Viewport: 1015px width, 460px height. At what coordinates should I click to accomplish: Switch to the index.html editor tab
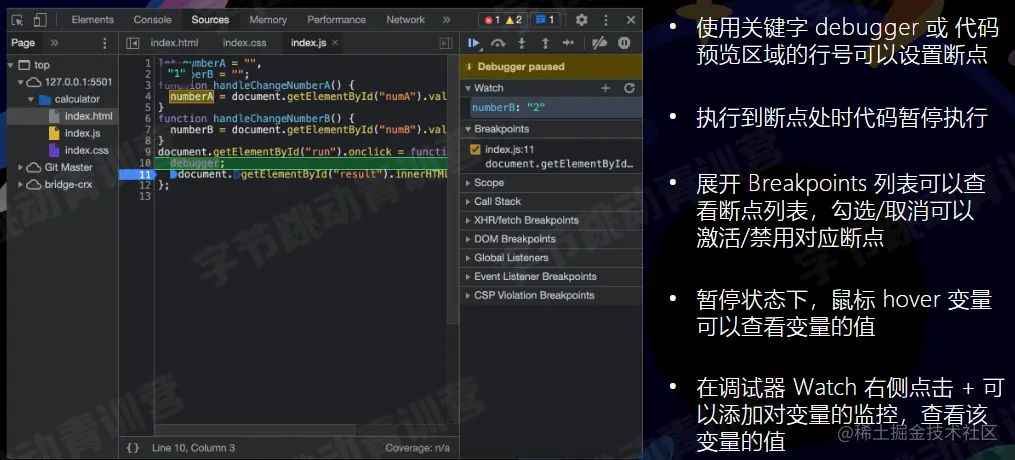click(175, 43)
